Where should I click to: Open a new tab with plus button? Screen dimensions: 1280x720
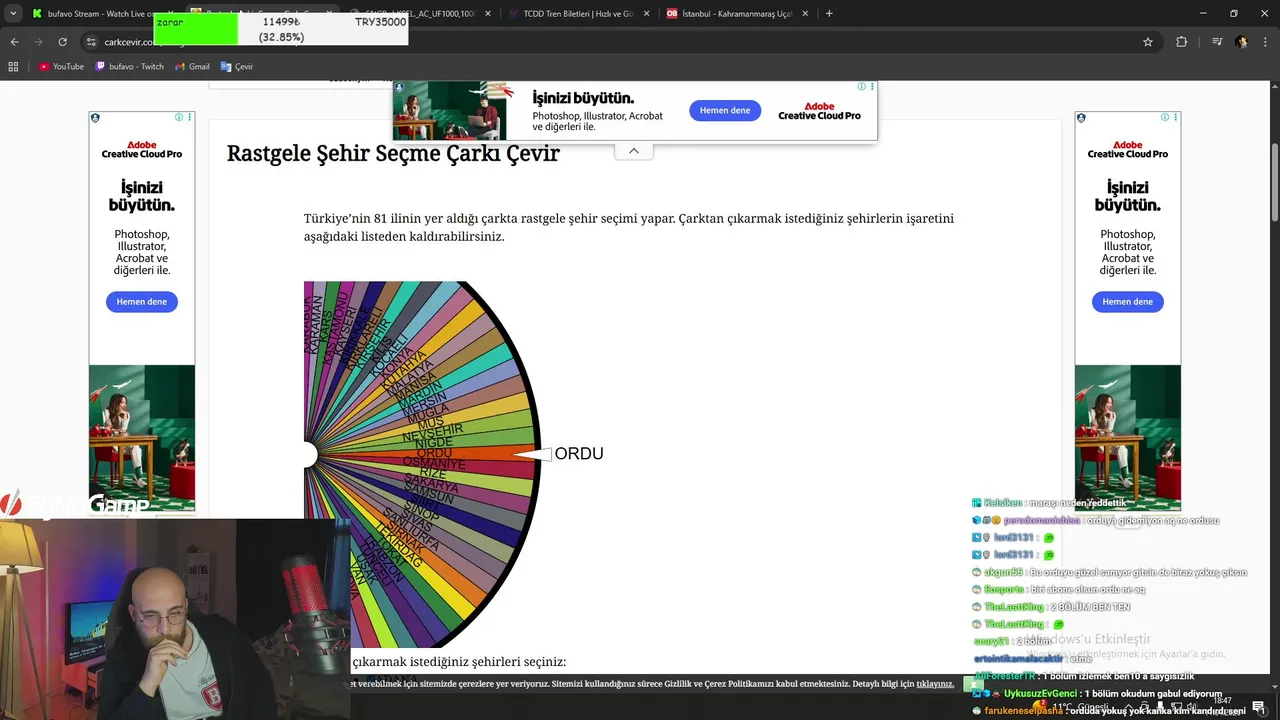(x=829, y=14)
